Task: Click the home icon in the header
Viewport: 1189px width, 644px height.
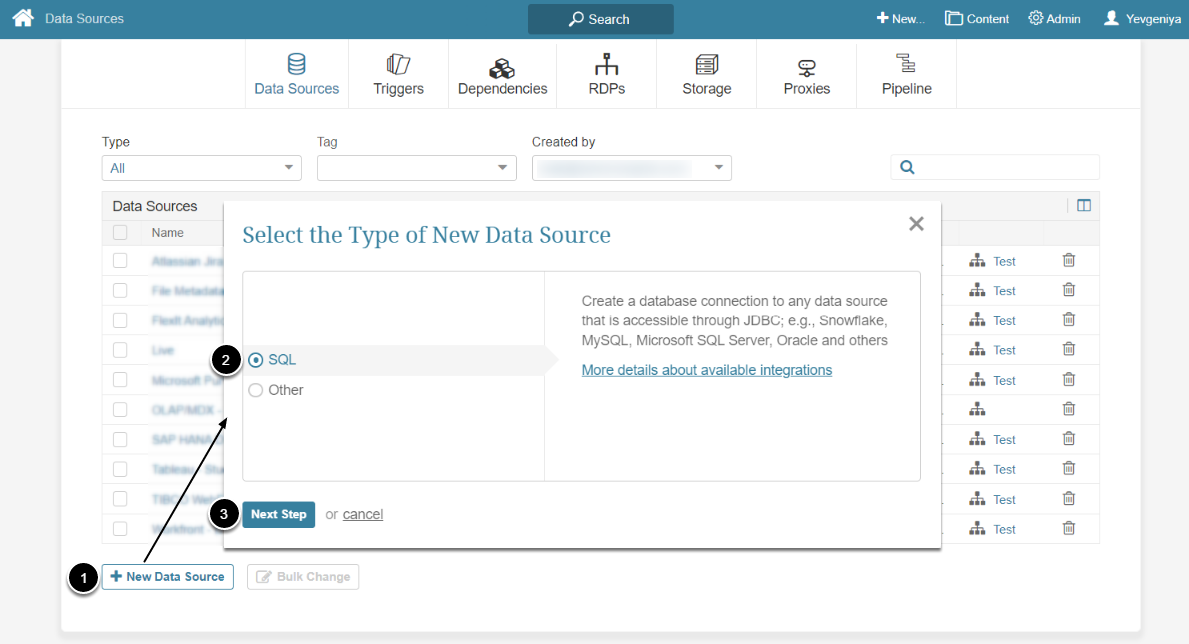Action: coord(22,18)
